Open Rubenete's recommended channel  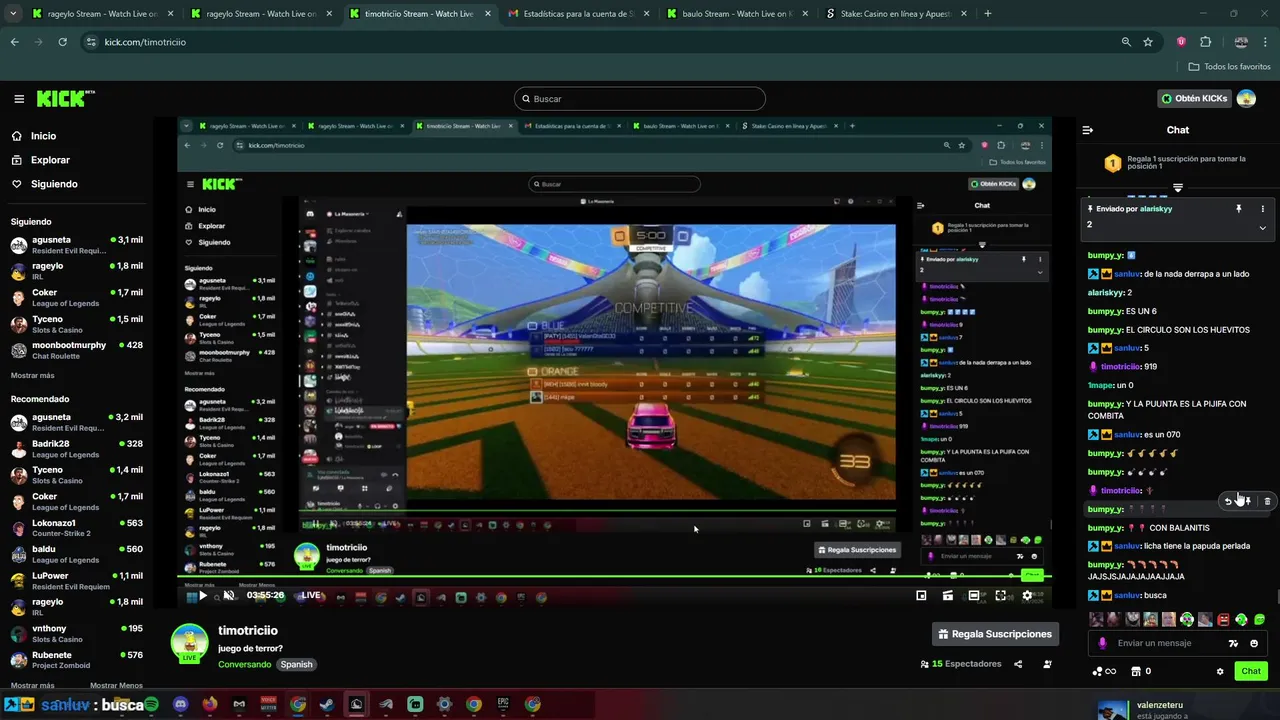tap(77, 660)
